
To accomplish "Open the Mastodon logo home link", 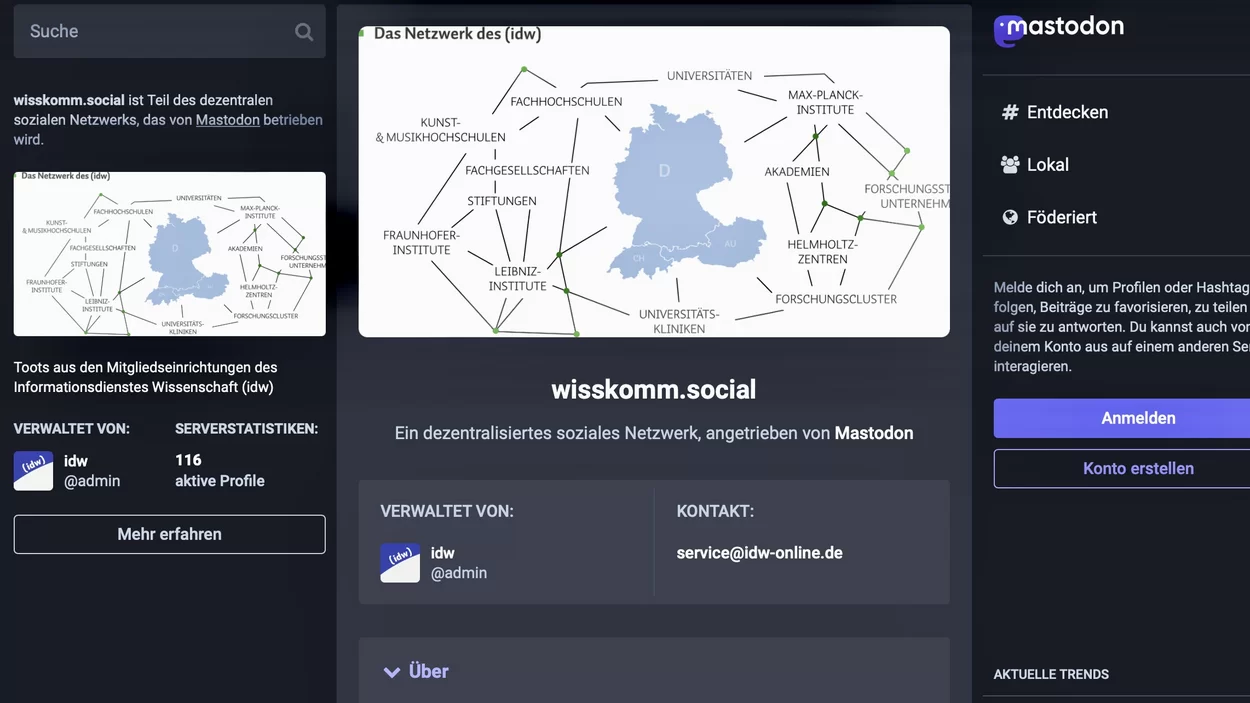I will (1059, 29).
